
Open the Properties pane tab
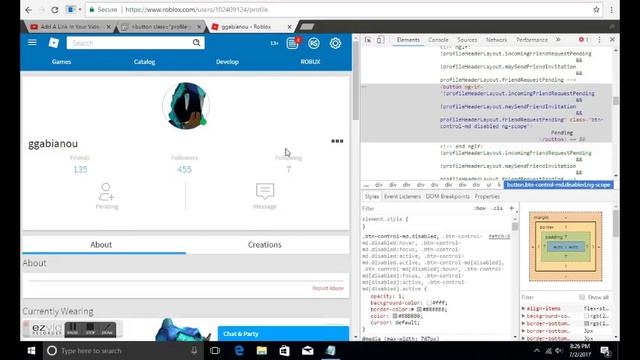[x=487, y=196]
